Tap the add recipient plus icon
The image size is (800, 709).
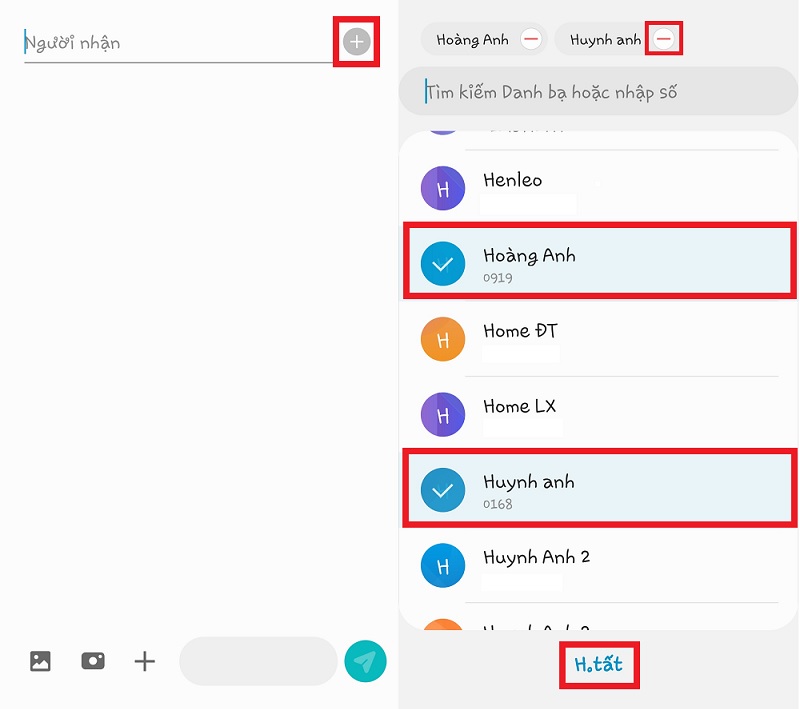tap(356, 42)
